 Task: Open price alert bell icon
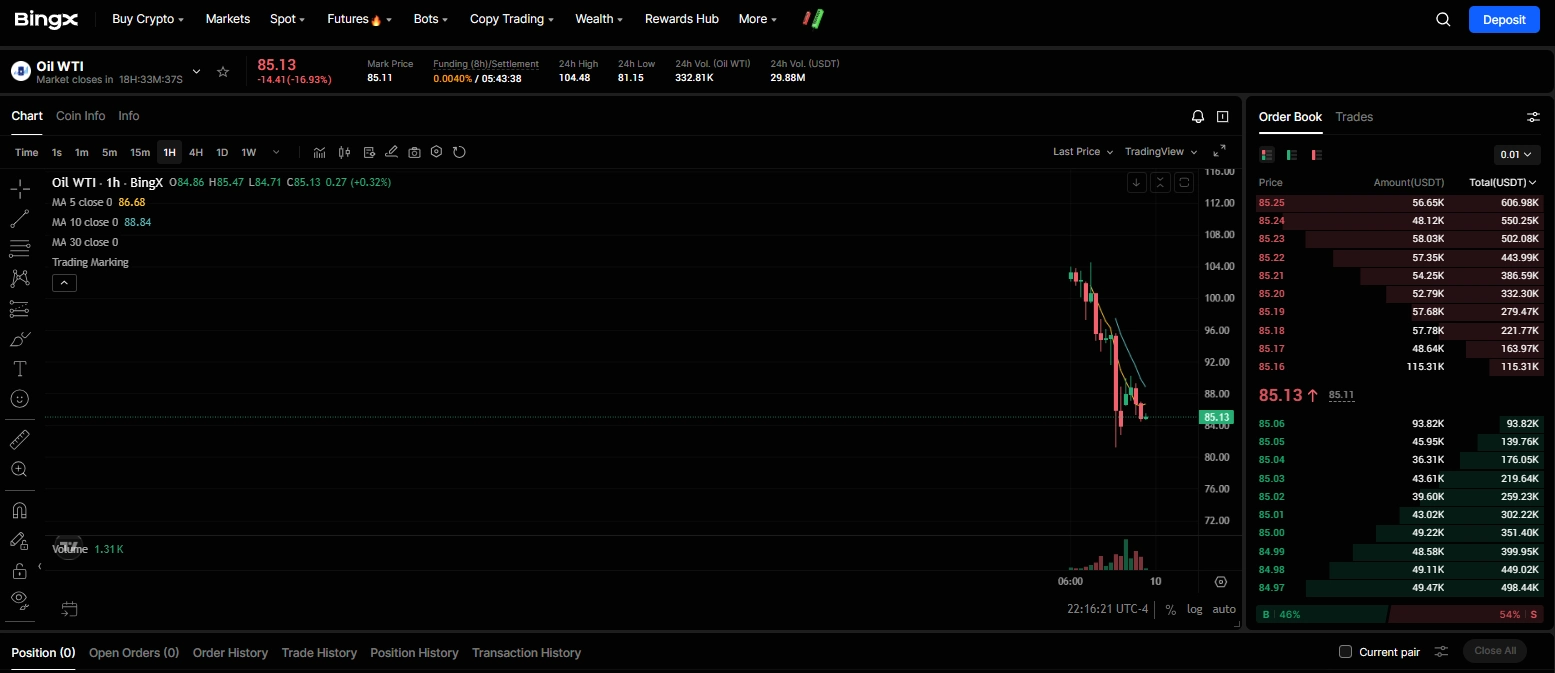[x=1198, y=117]
